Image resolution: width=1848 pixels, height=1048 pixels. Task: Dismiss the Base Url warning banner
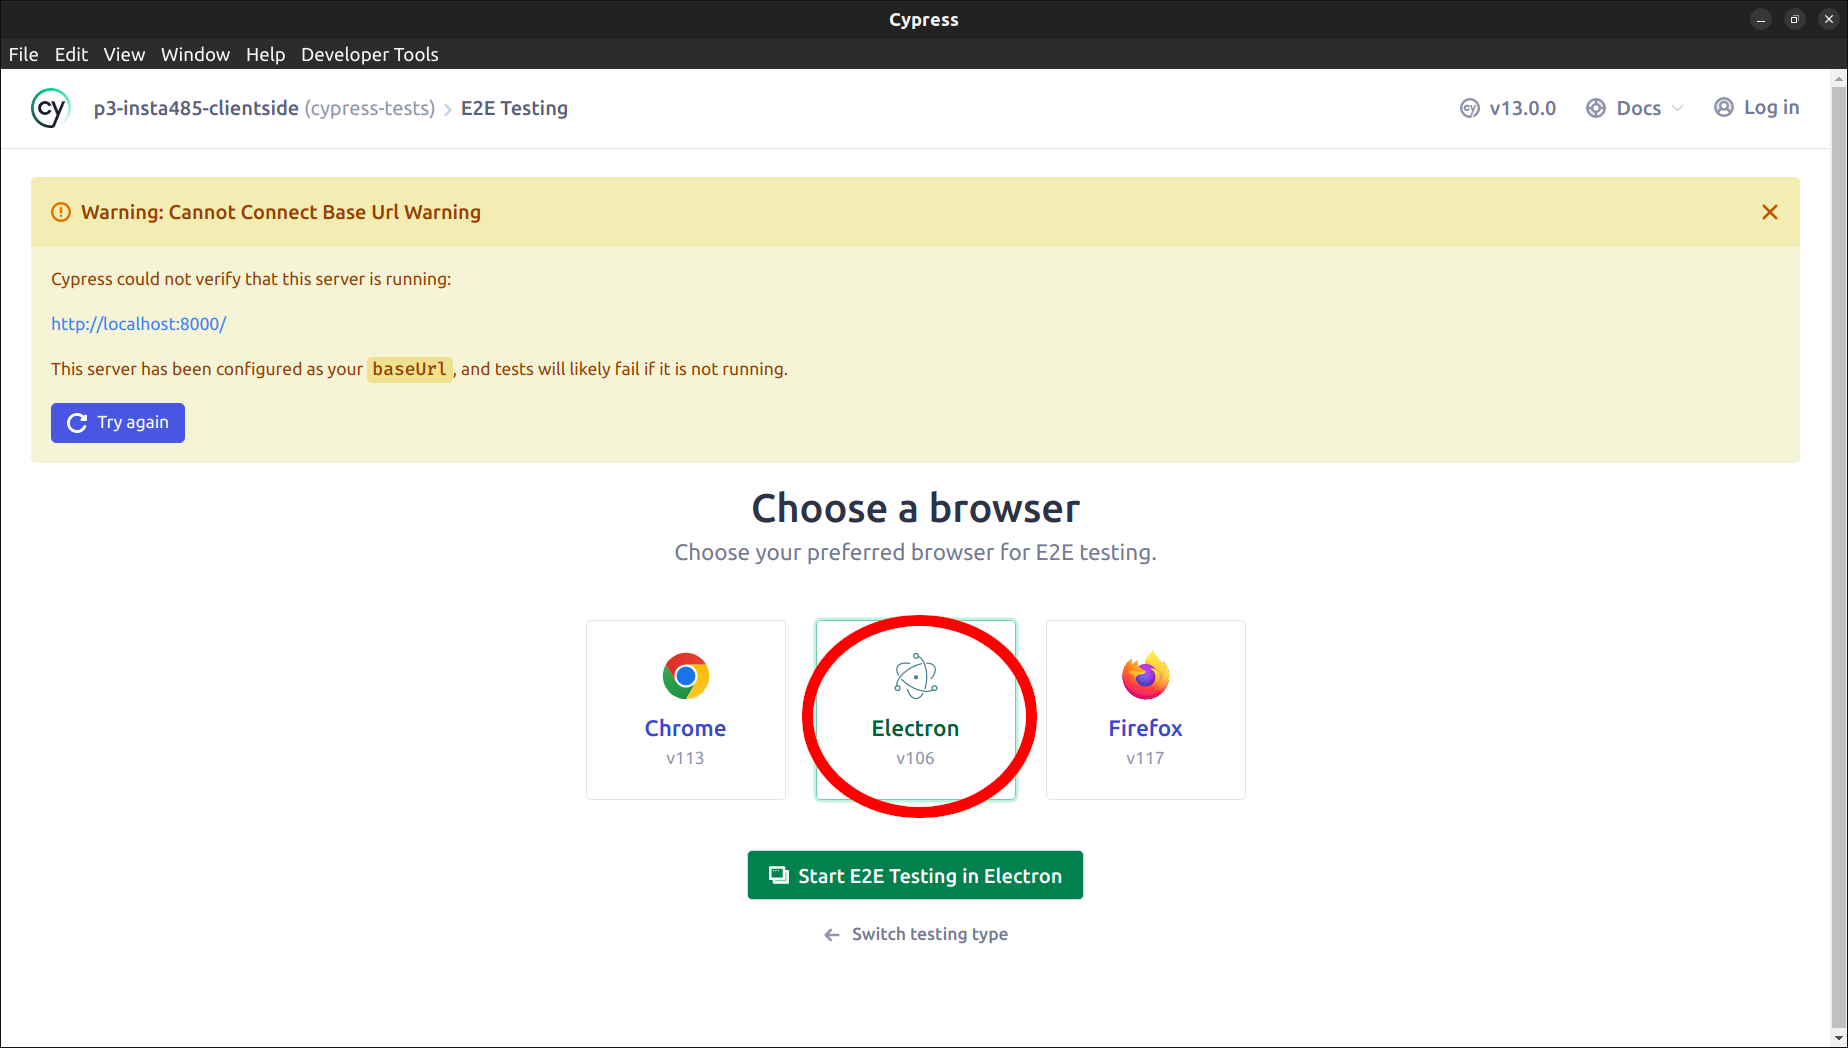1770,212
